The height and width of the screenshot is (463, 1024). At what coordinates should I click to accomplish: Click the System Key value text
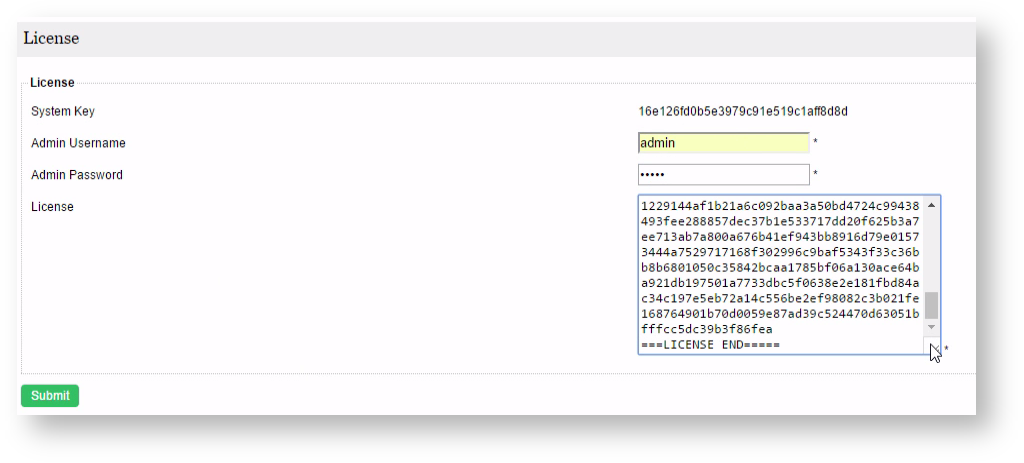[744, 111]
